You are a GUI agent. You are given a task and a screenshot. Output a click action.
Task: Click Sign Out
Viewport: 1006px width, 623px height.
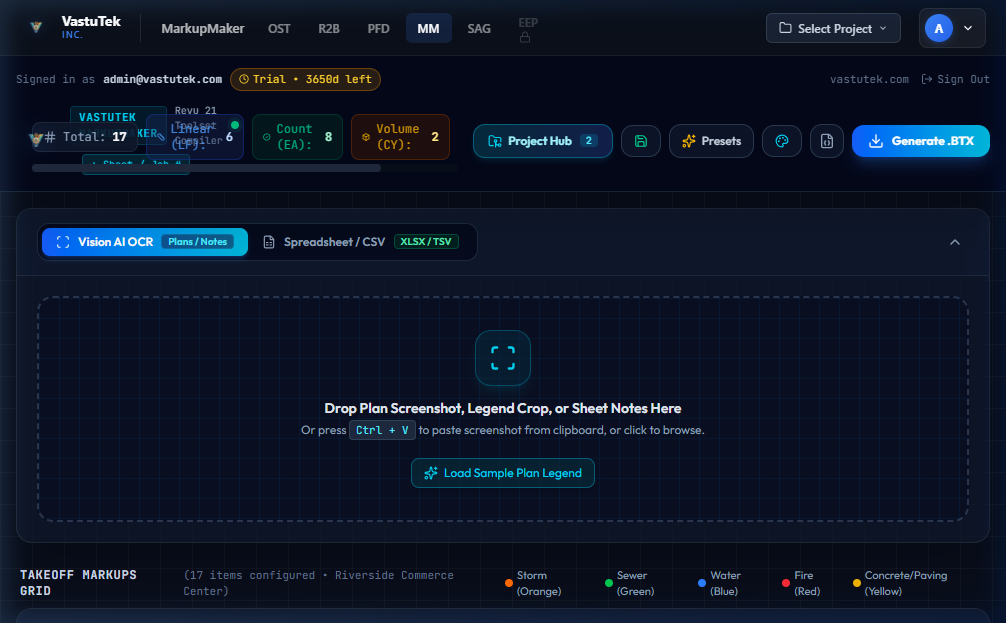(955, 79)
